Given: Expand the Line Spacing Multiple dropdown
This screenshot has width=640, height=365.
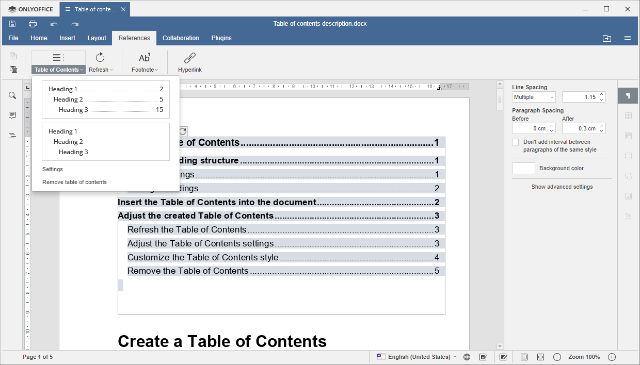Looking at the screenshot, I should (x=533, y=97).
